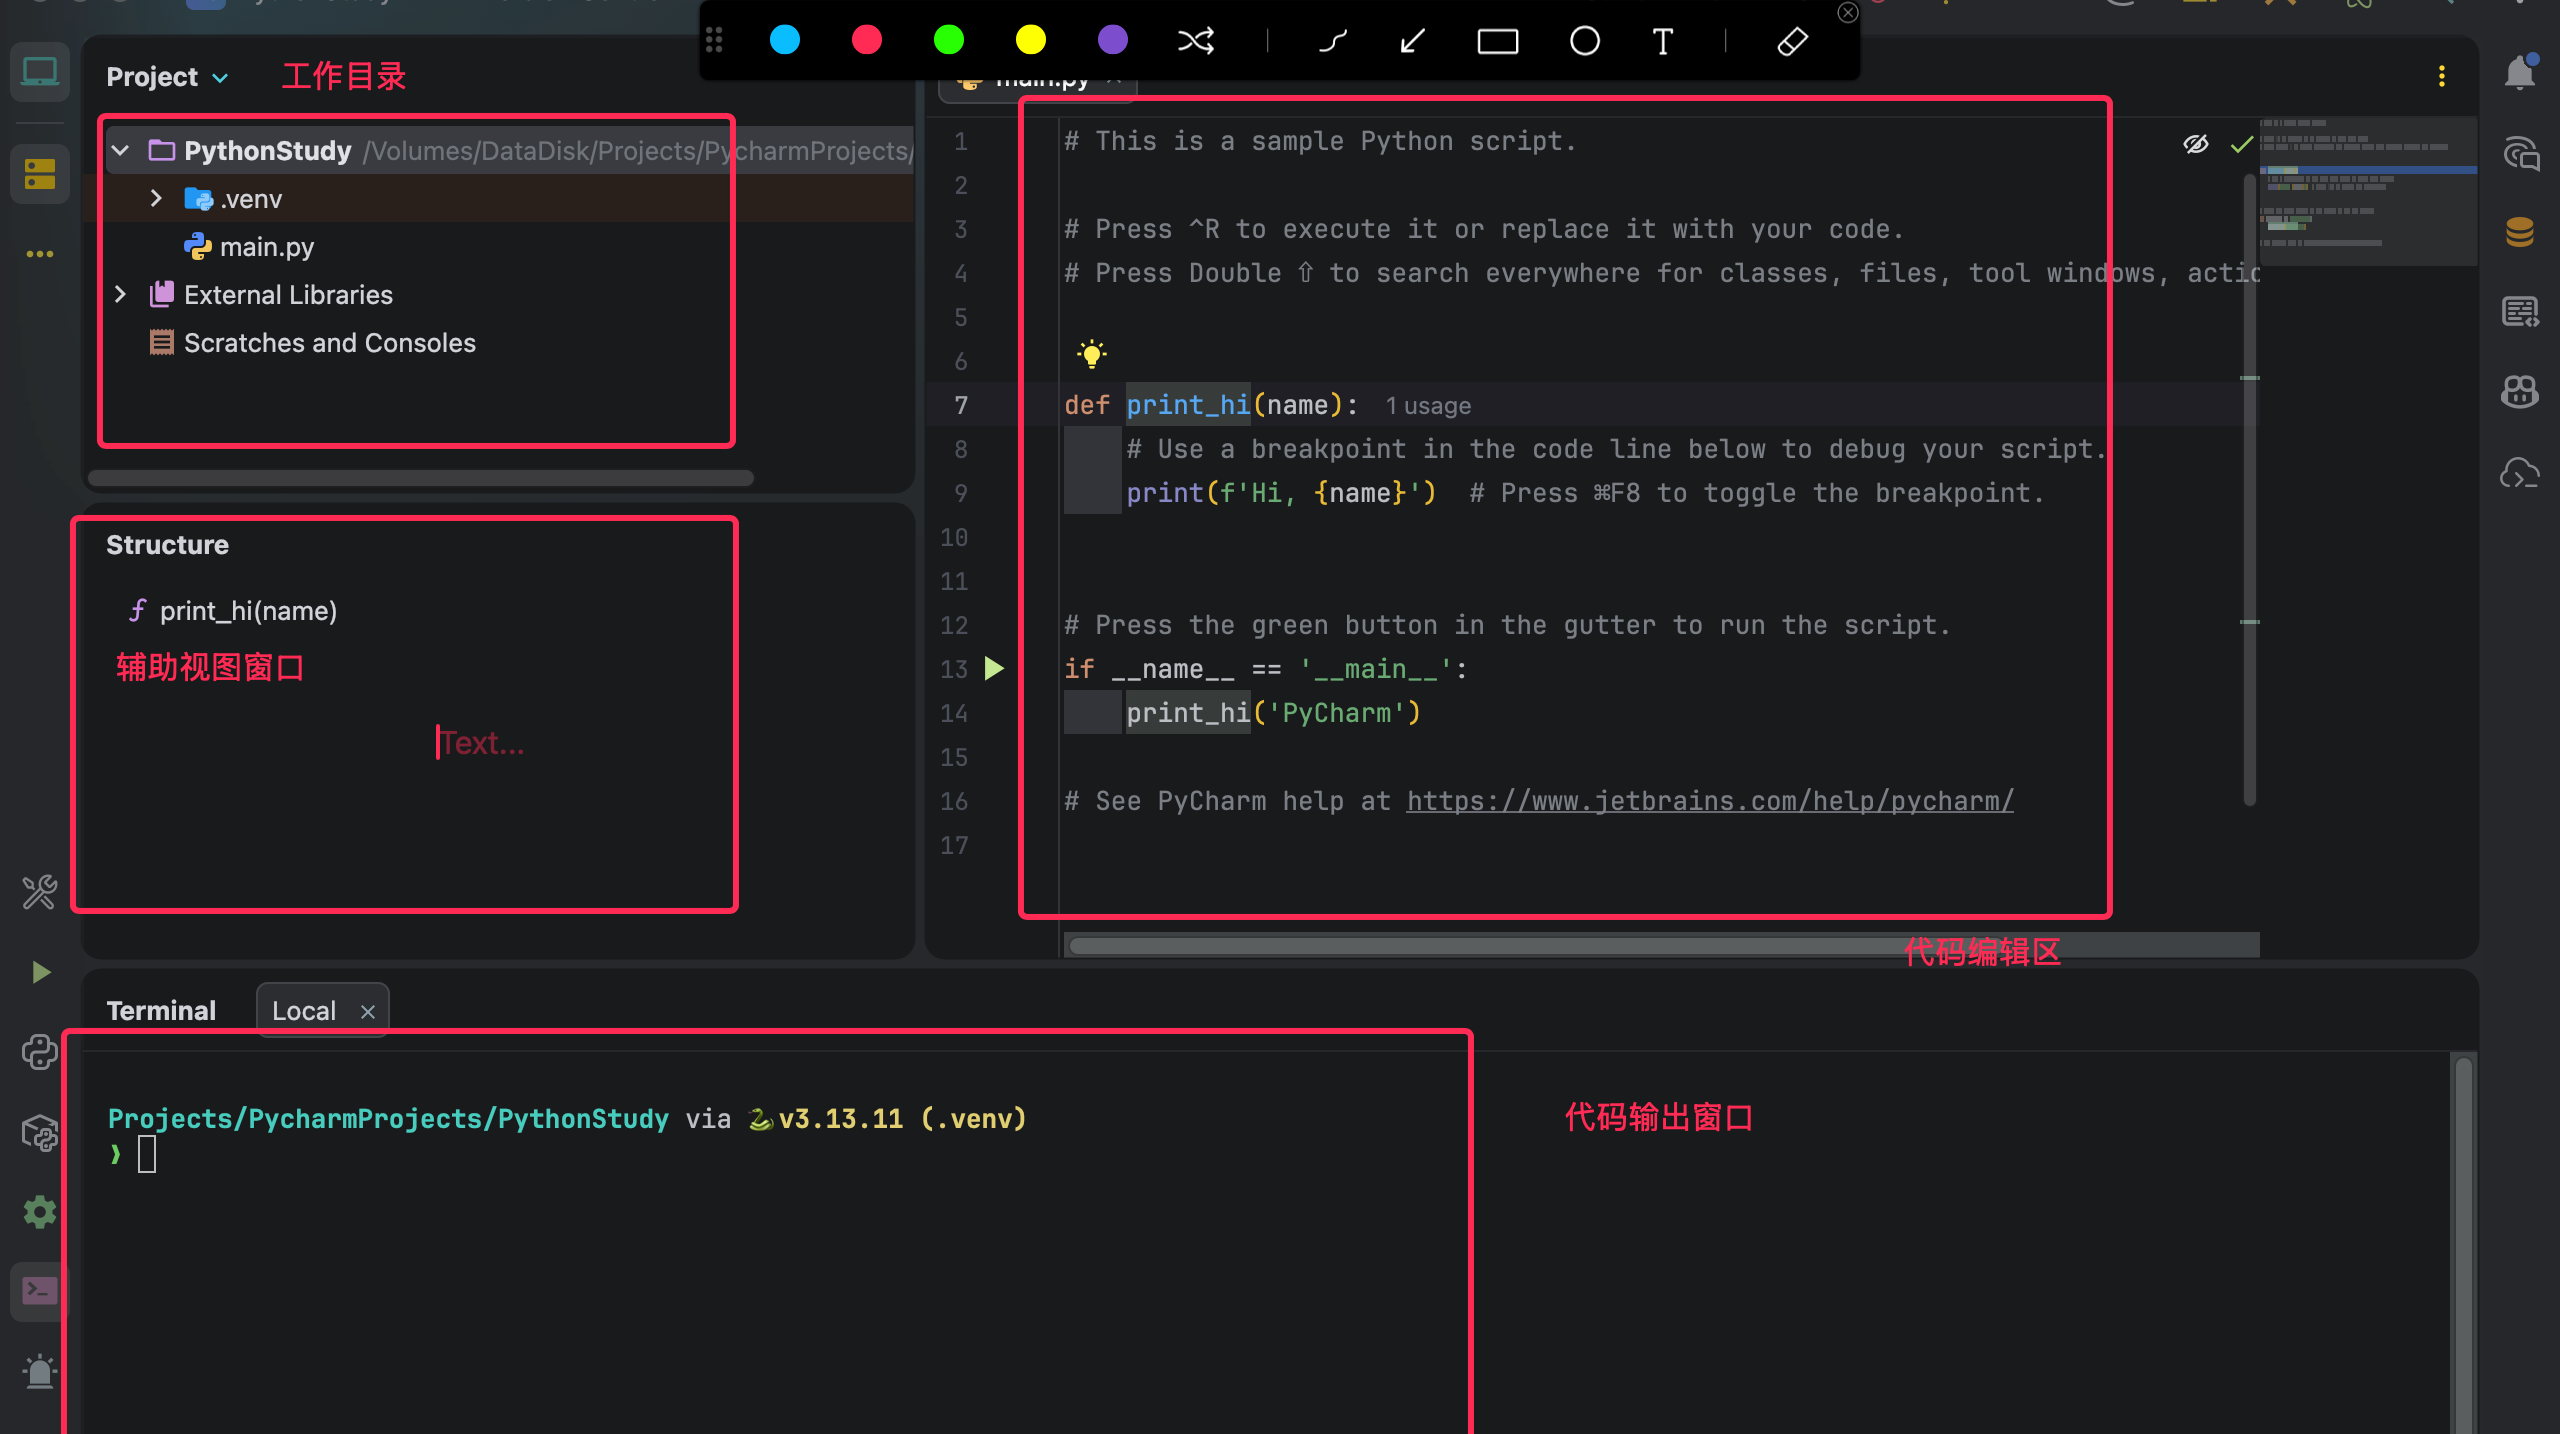Open the Database tool window icon
2560x1434 pixels.
pyautogui.click(x=2519, y=232)
